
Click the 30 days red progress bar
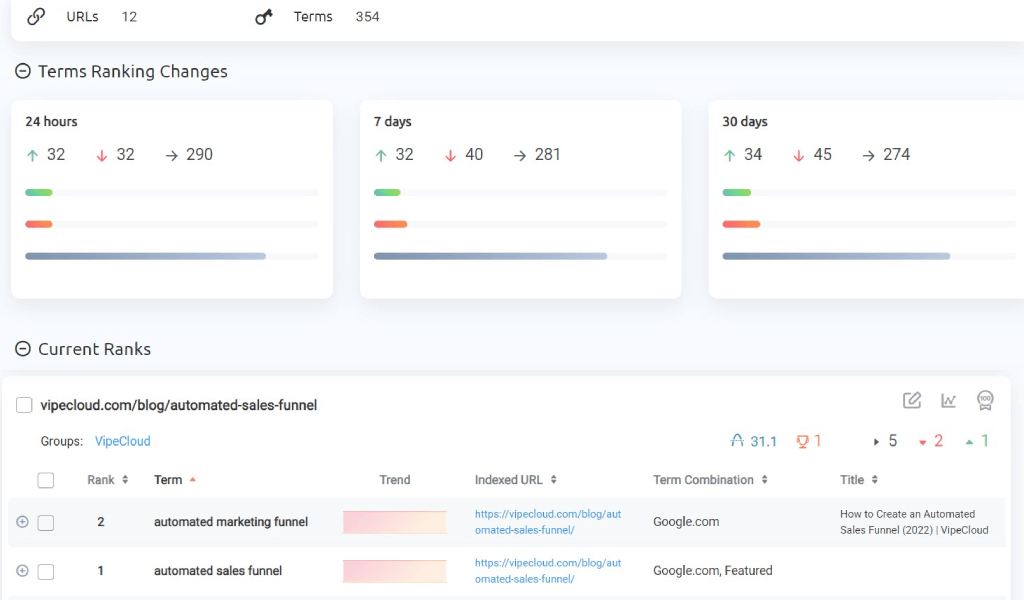(741, 224)
